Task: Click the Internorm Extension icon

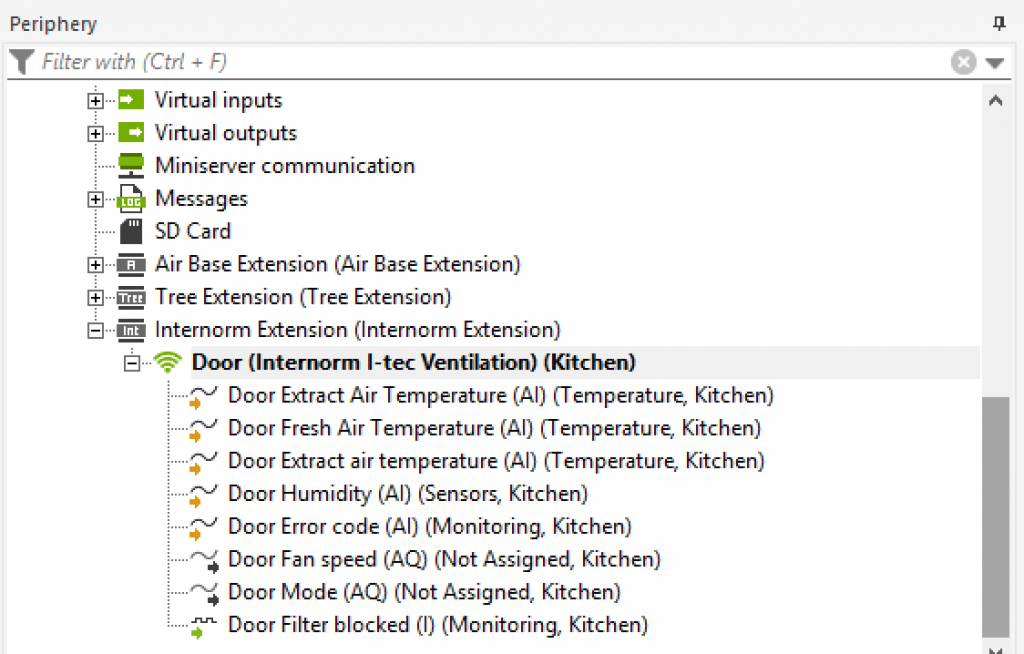Action: (130, 330)
